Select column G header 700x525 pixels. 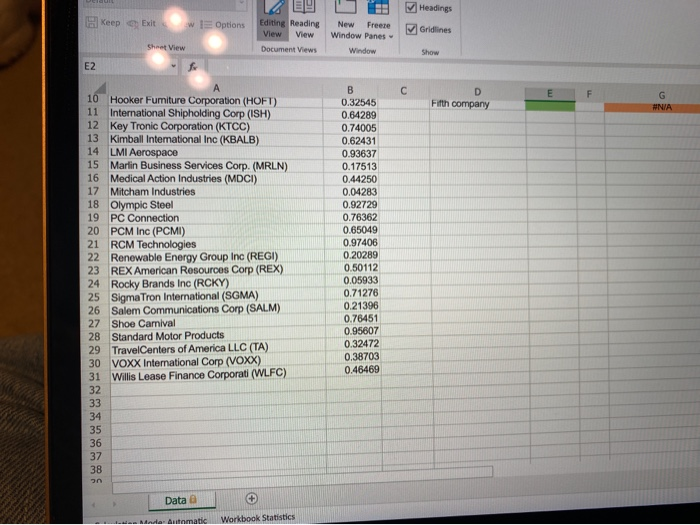pyautogui.click(x=662, y=95)
